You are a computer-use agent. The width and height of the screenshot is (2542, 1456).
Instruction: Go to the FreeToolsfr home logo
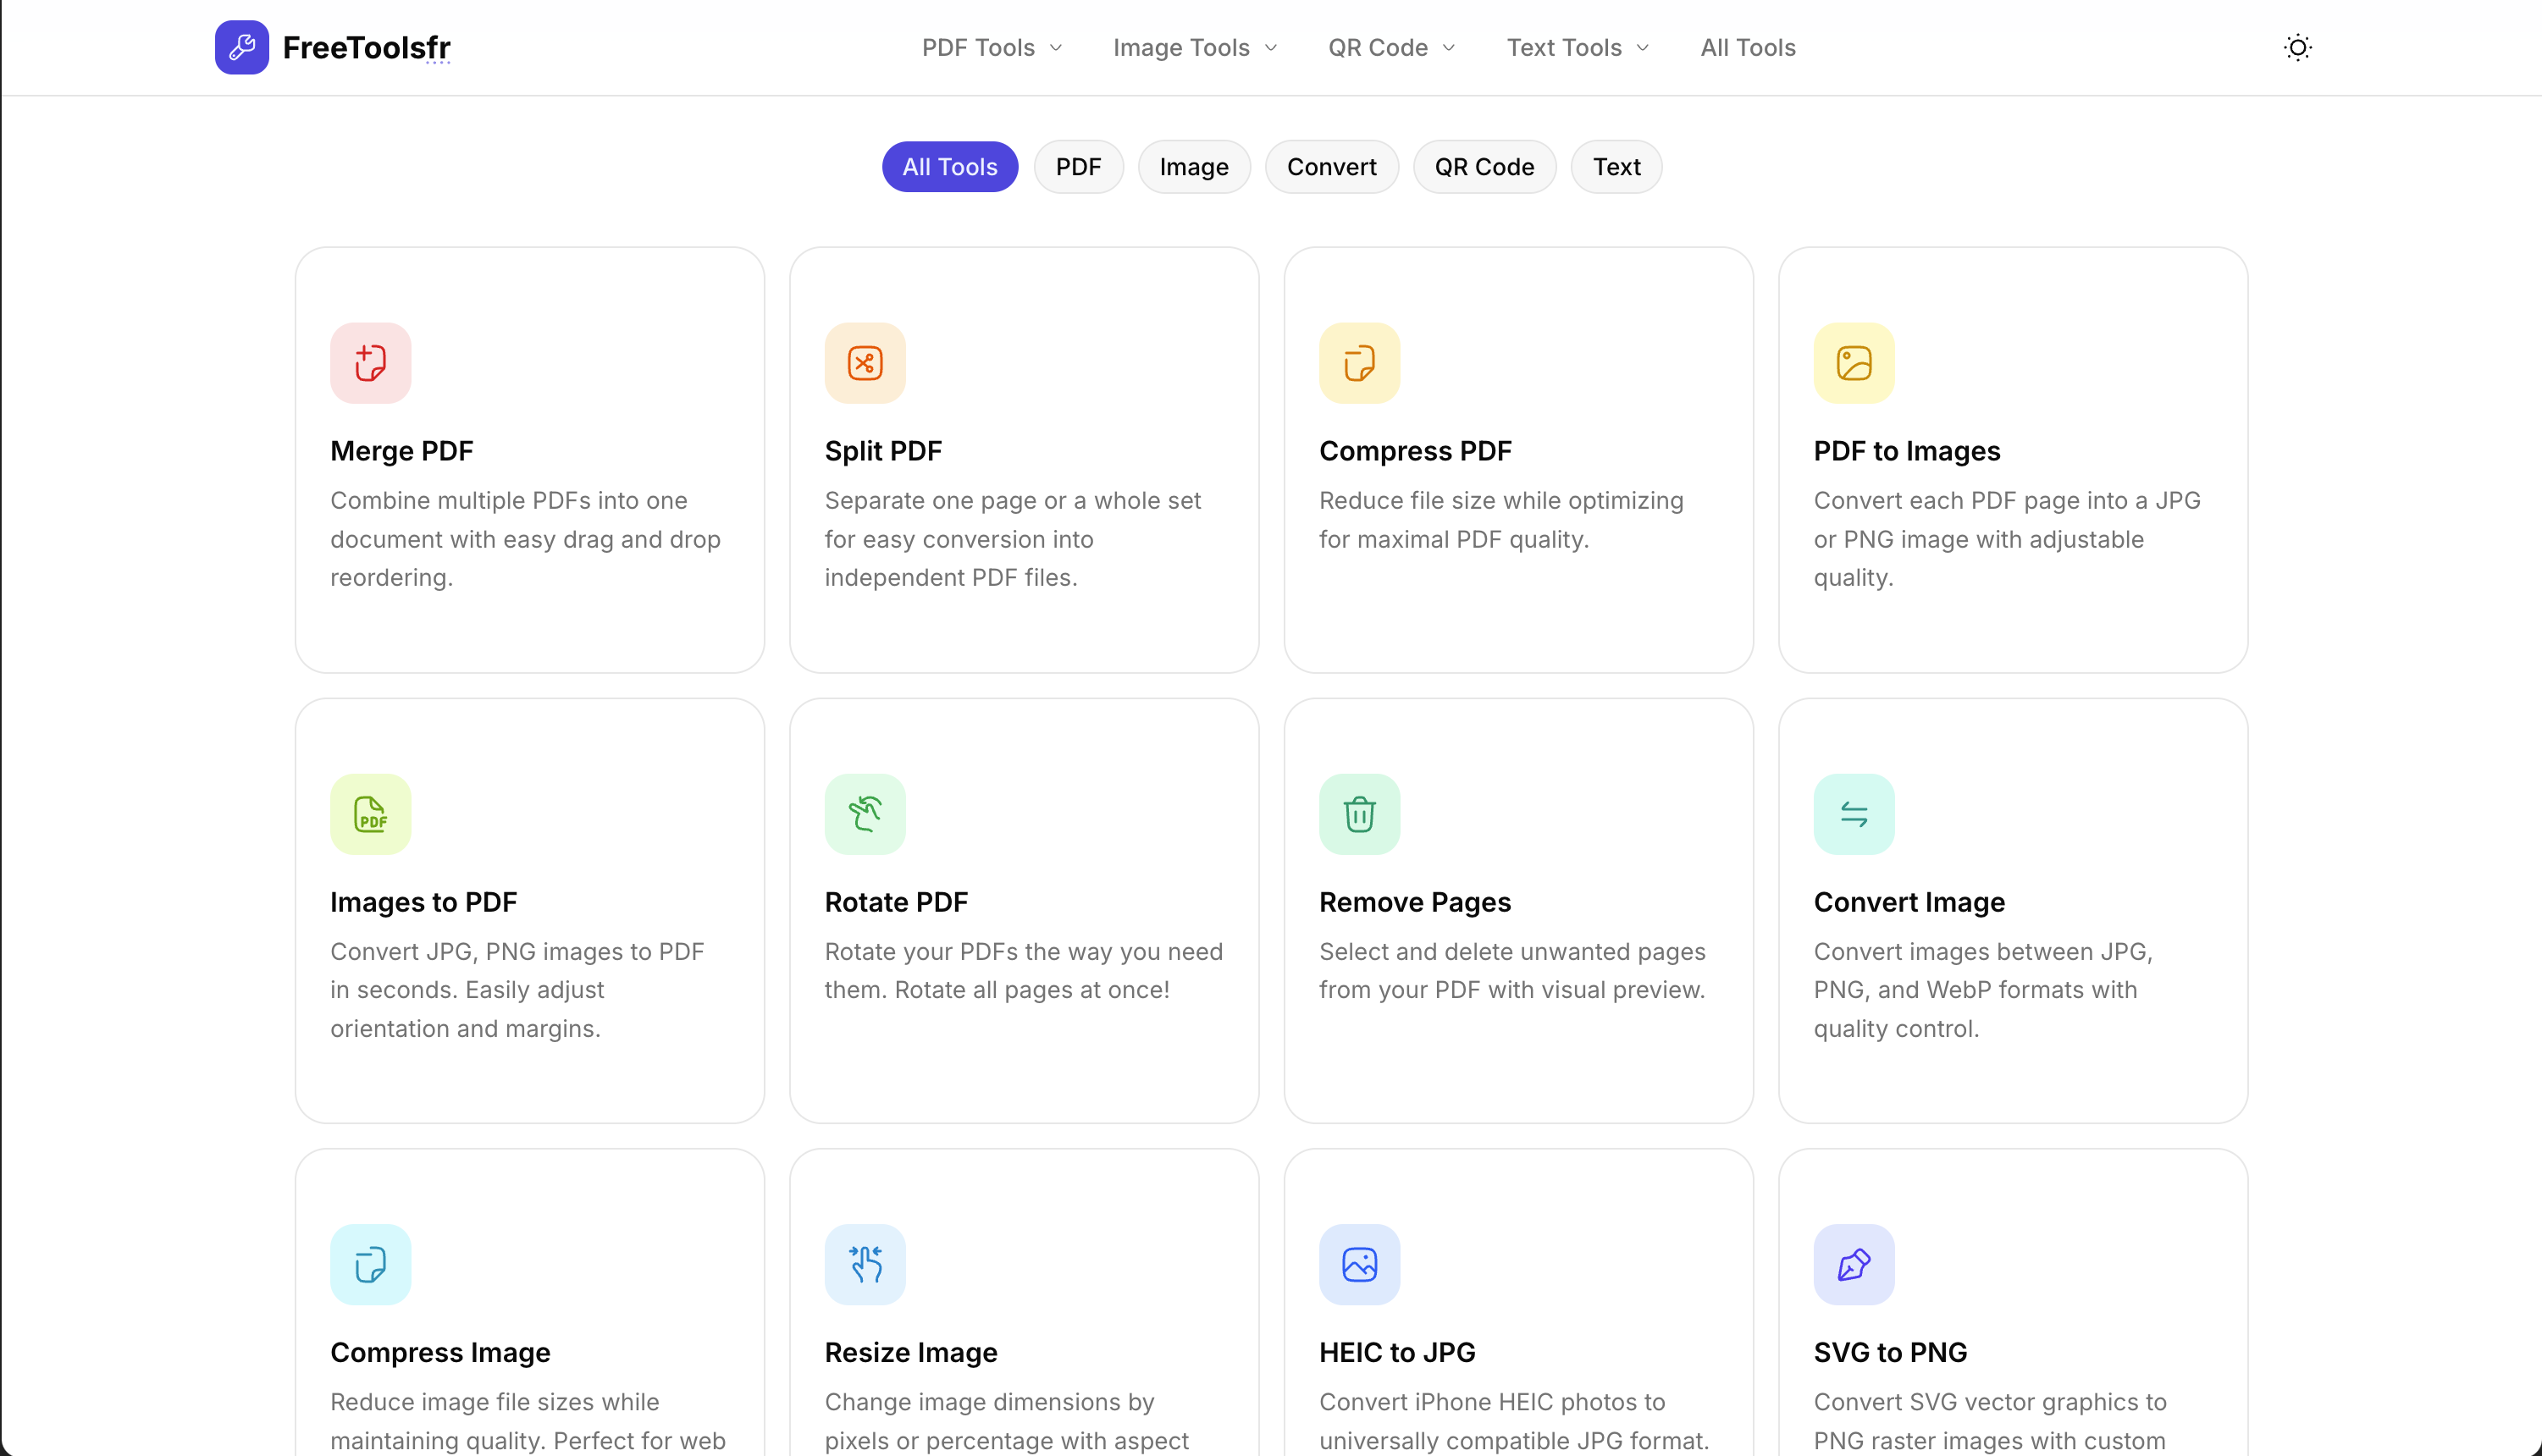point(333,47)
